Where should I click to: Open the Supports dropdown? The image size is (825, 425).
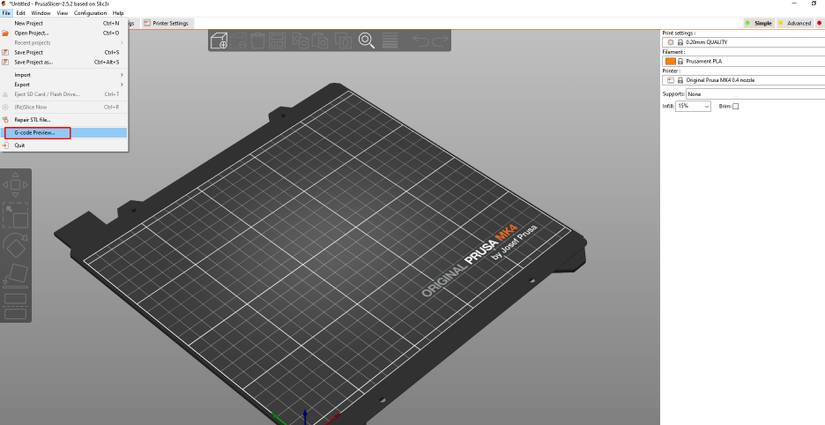(x=756, y=94)
